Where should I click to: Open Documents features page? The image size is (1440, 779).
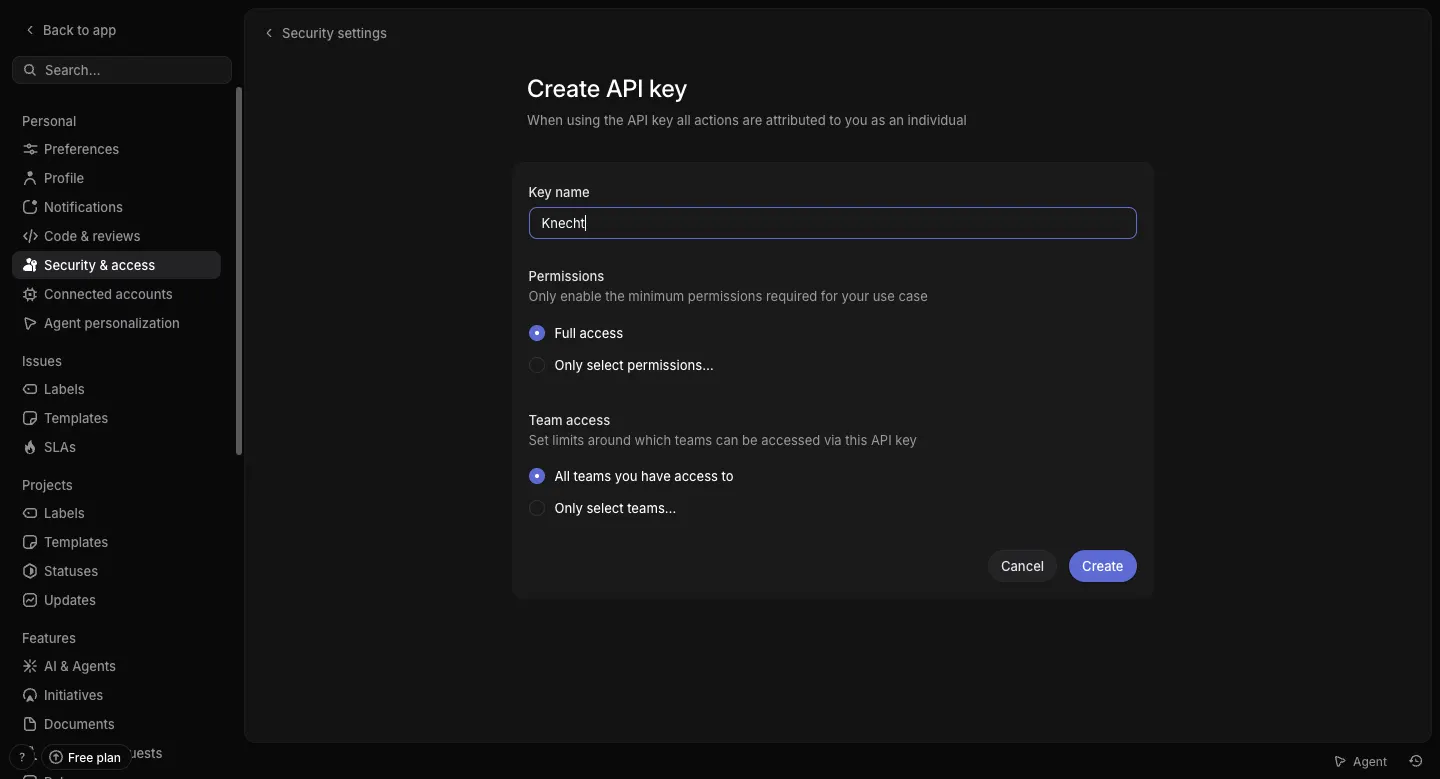(116, 724)
